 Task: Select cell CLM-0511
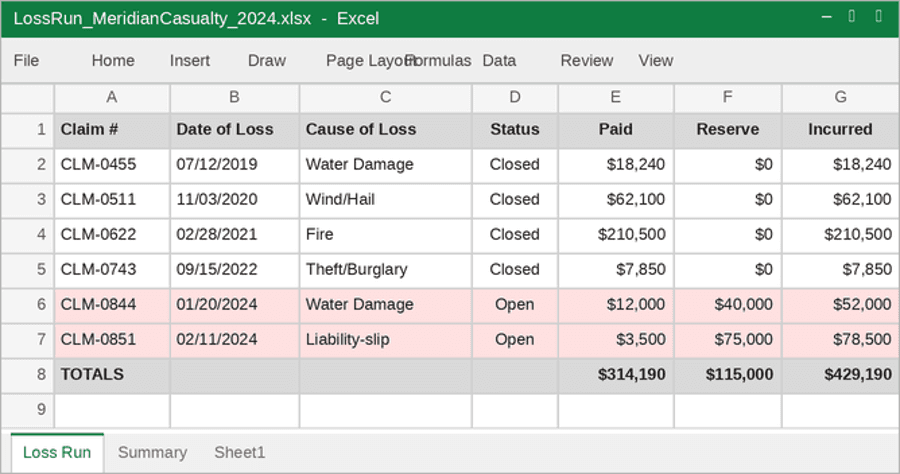pos(112,200)
